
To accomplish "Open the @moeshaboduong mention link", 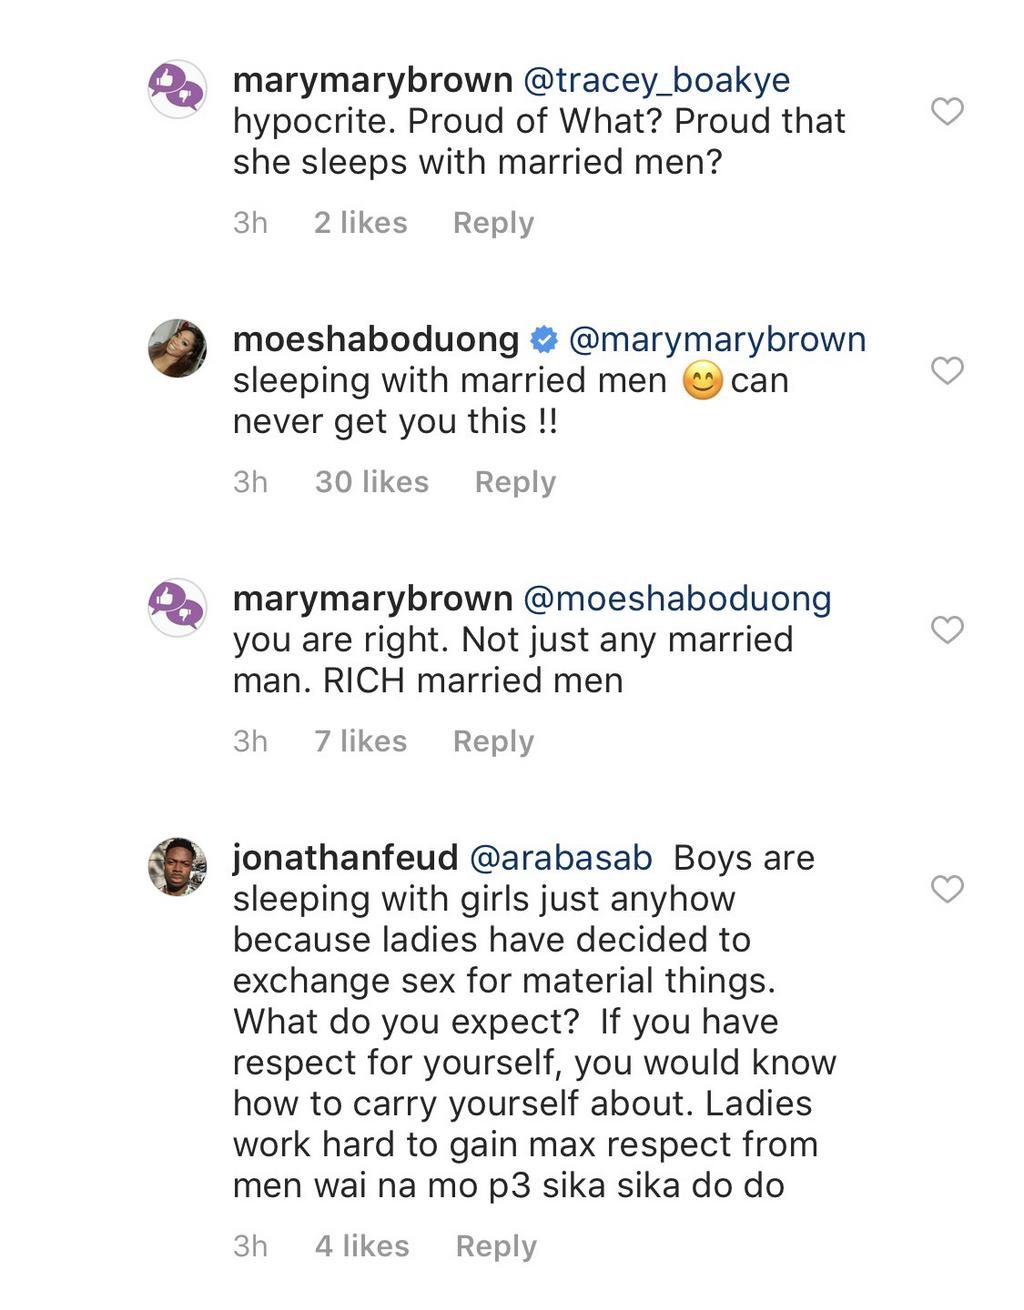I will (678, 599).
